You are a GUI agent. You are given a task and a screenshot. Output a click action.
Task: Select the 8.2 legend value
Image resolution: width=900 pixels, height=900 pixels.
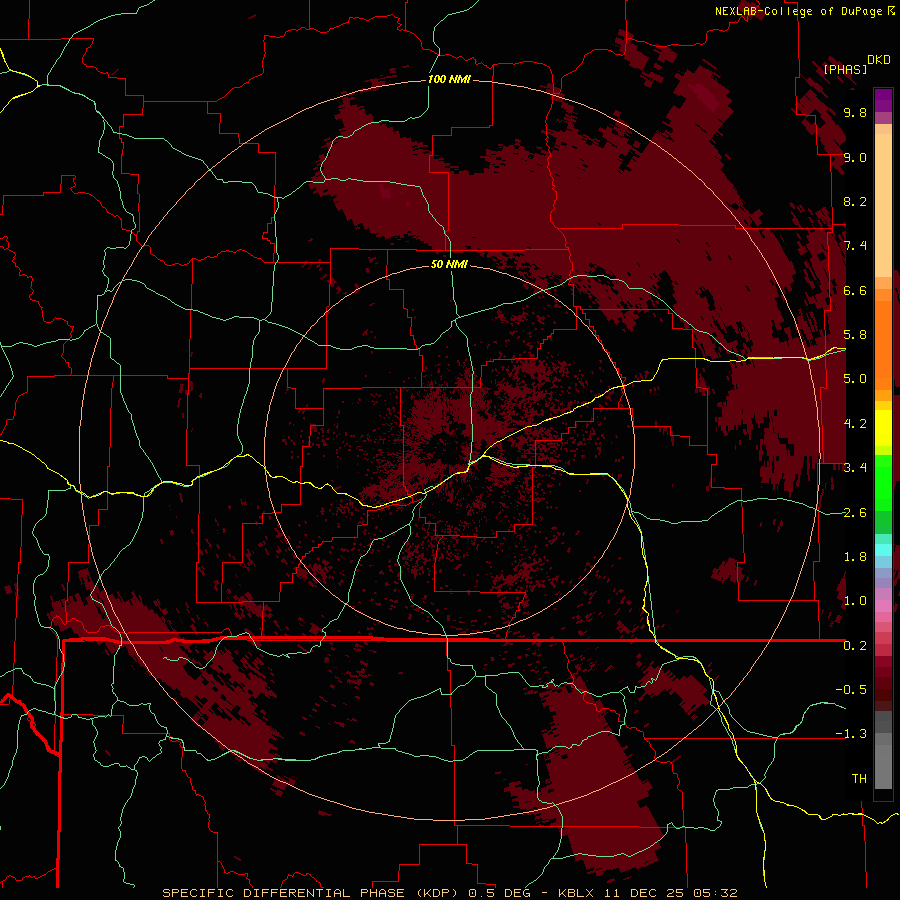coord(855,201)
